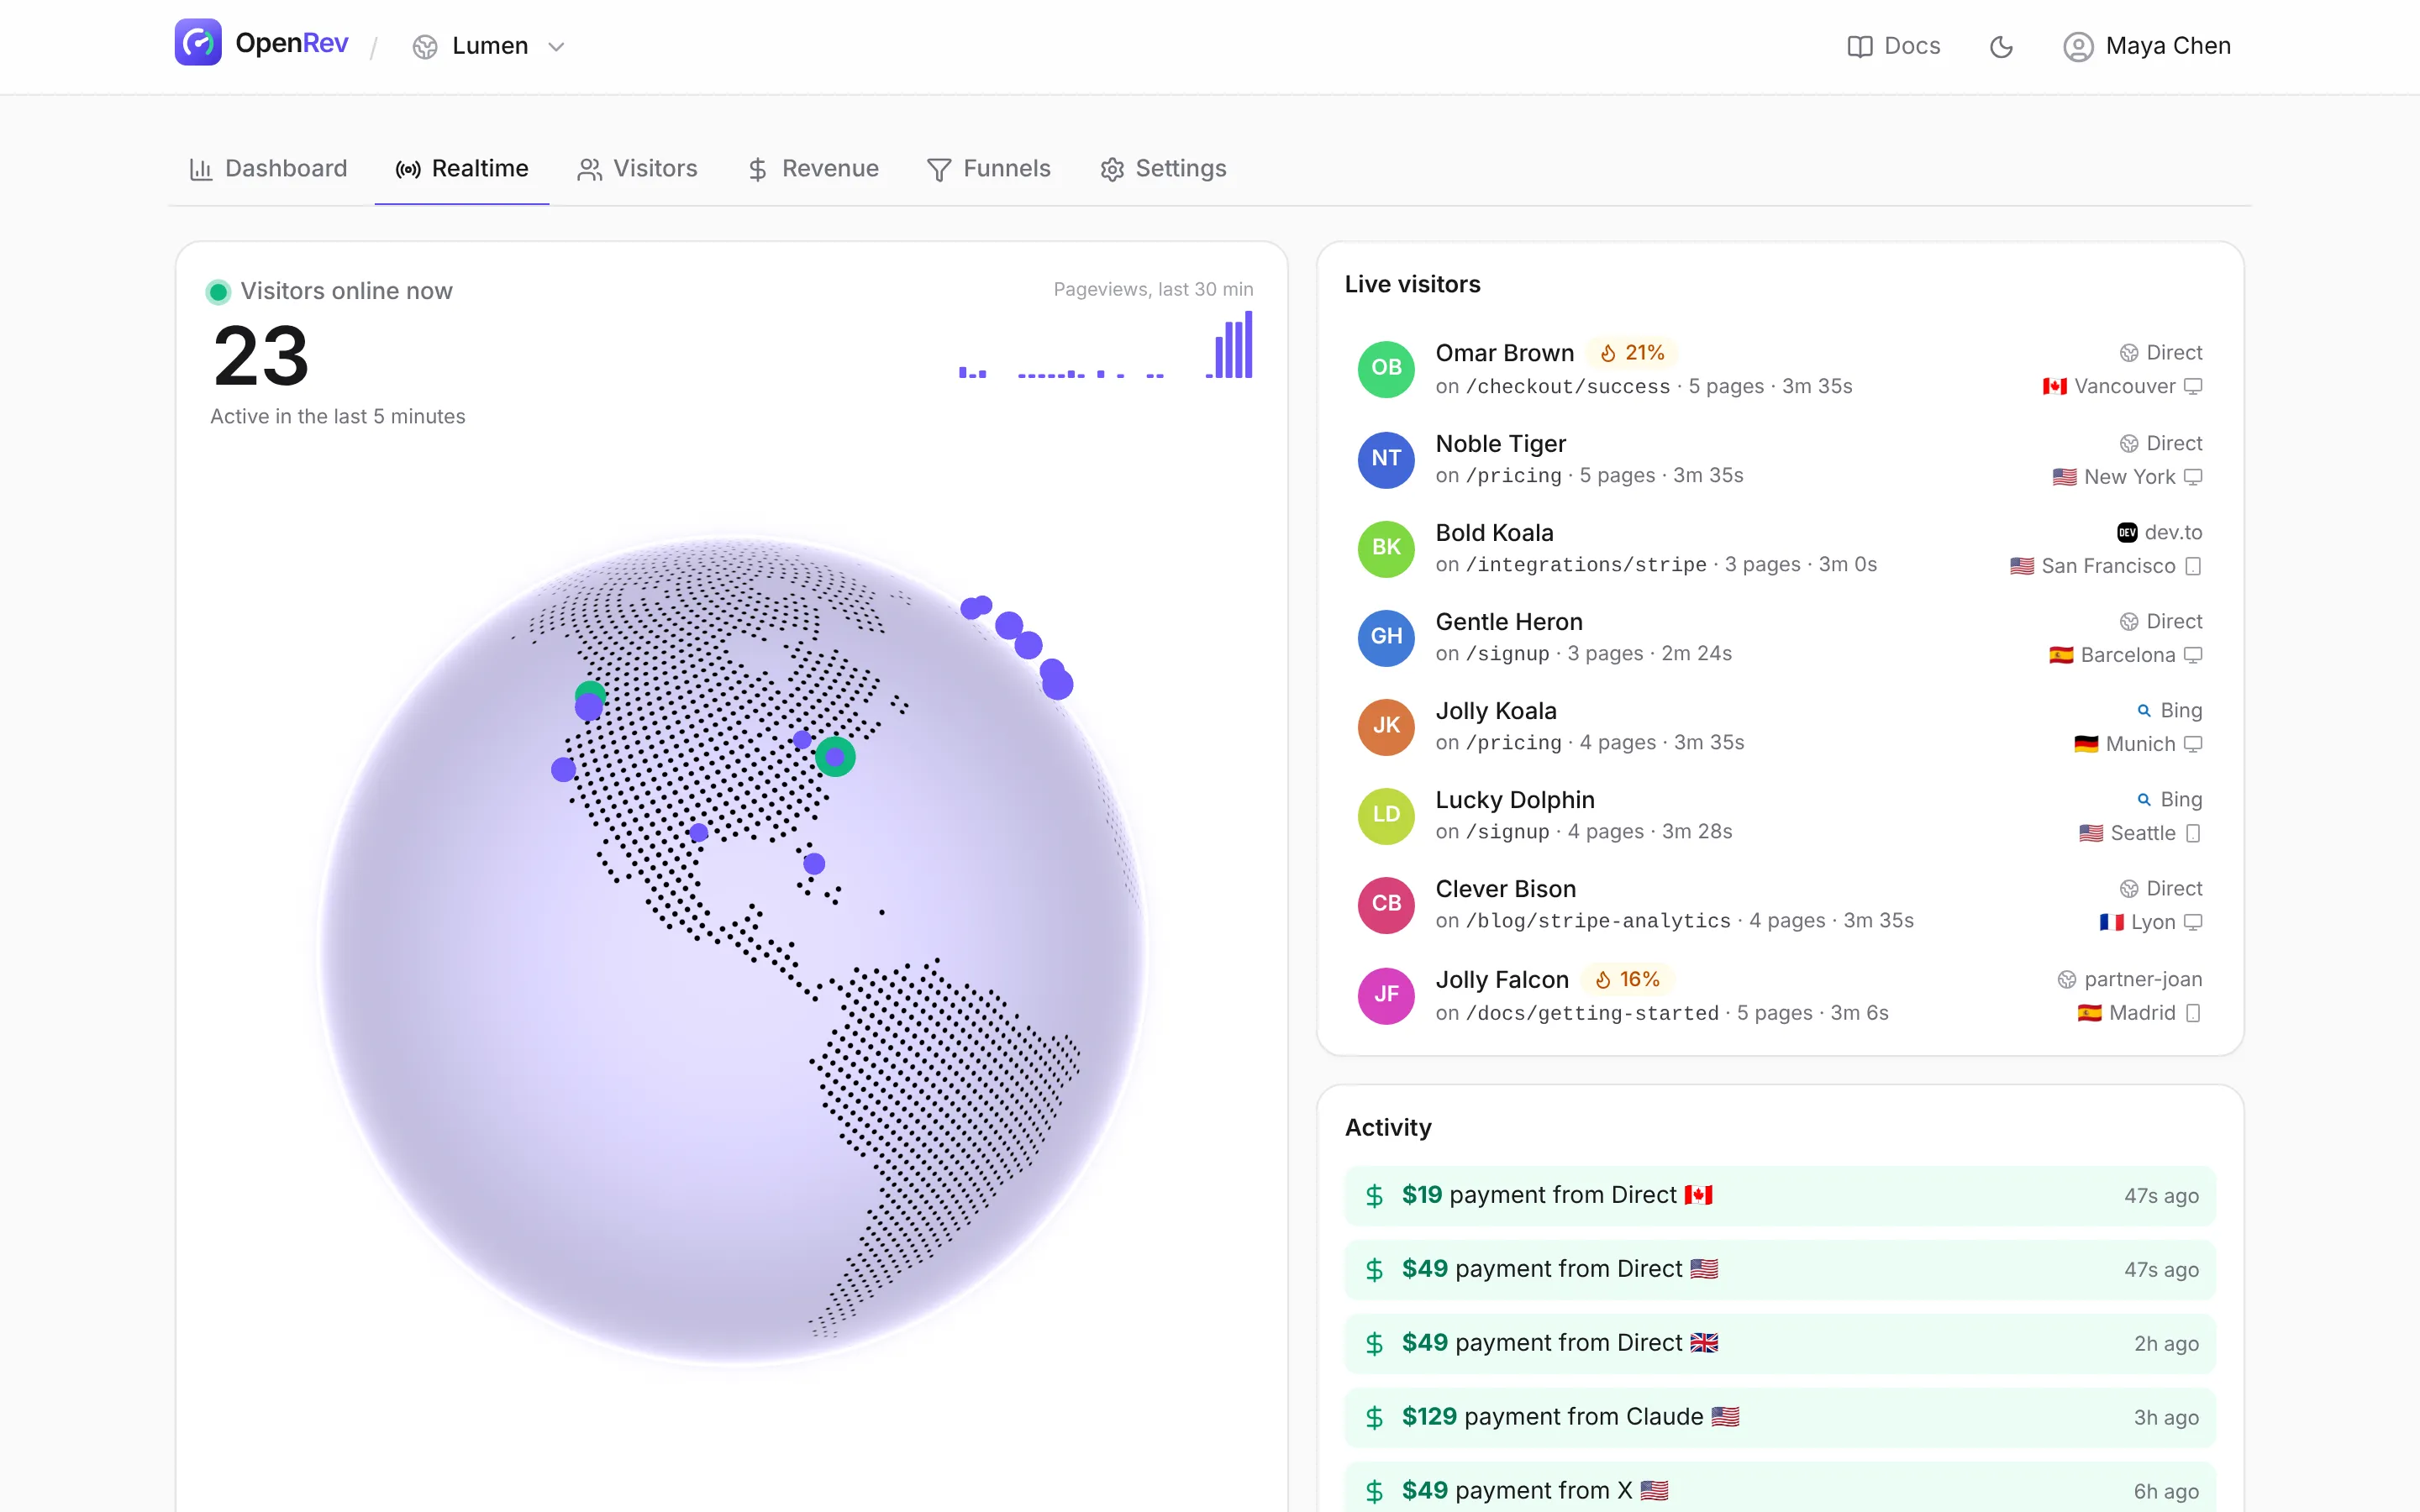The width and height of the screenshot is (2420, 1512).
Task: Click the mobile device icon beside Madrid
Action: click(2193, 1014)
